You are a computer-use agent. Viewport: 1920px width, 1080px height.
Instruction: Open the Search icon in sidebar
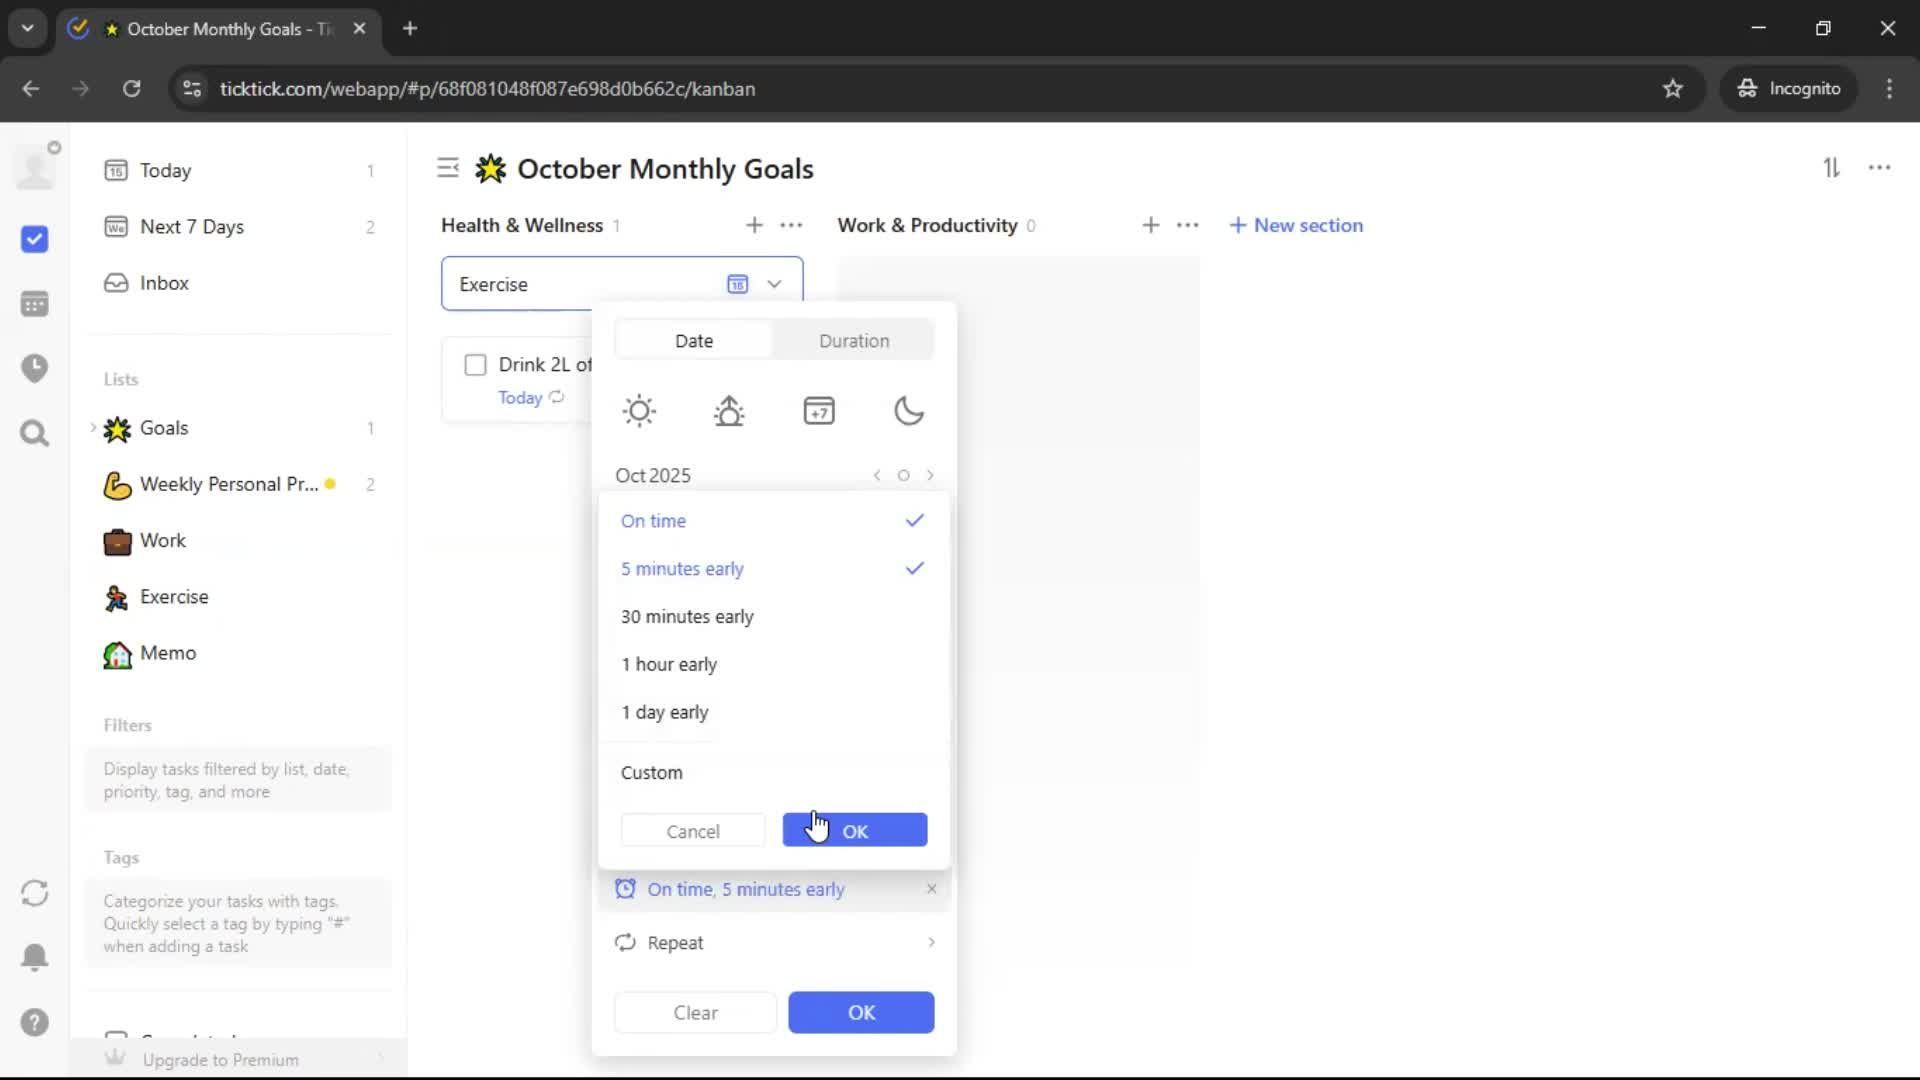tap(35, 434)
